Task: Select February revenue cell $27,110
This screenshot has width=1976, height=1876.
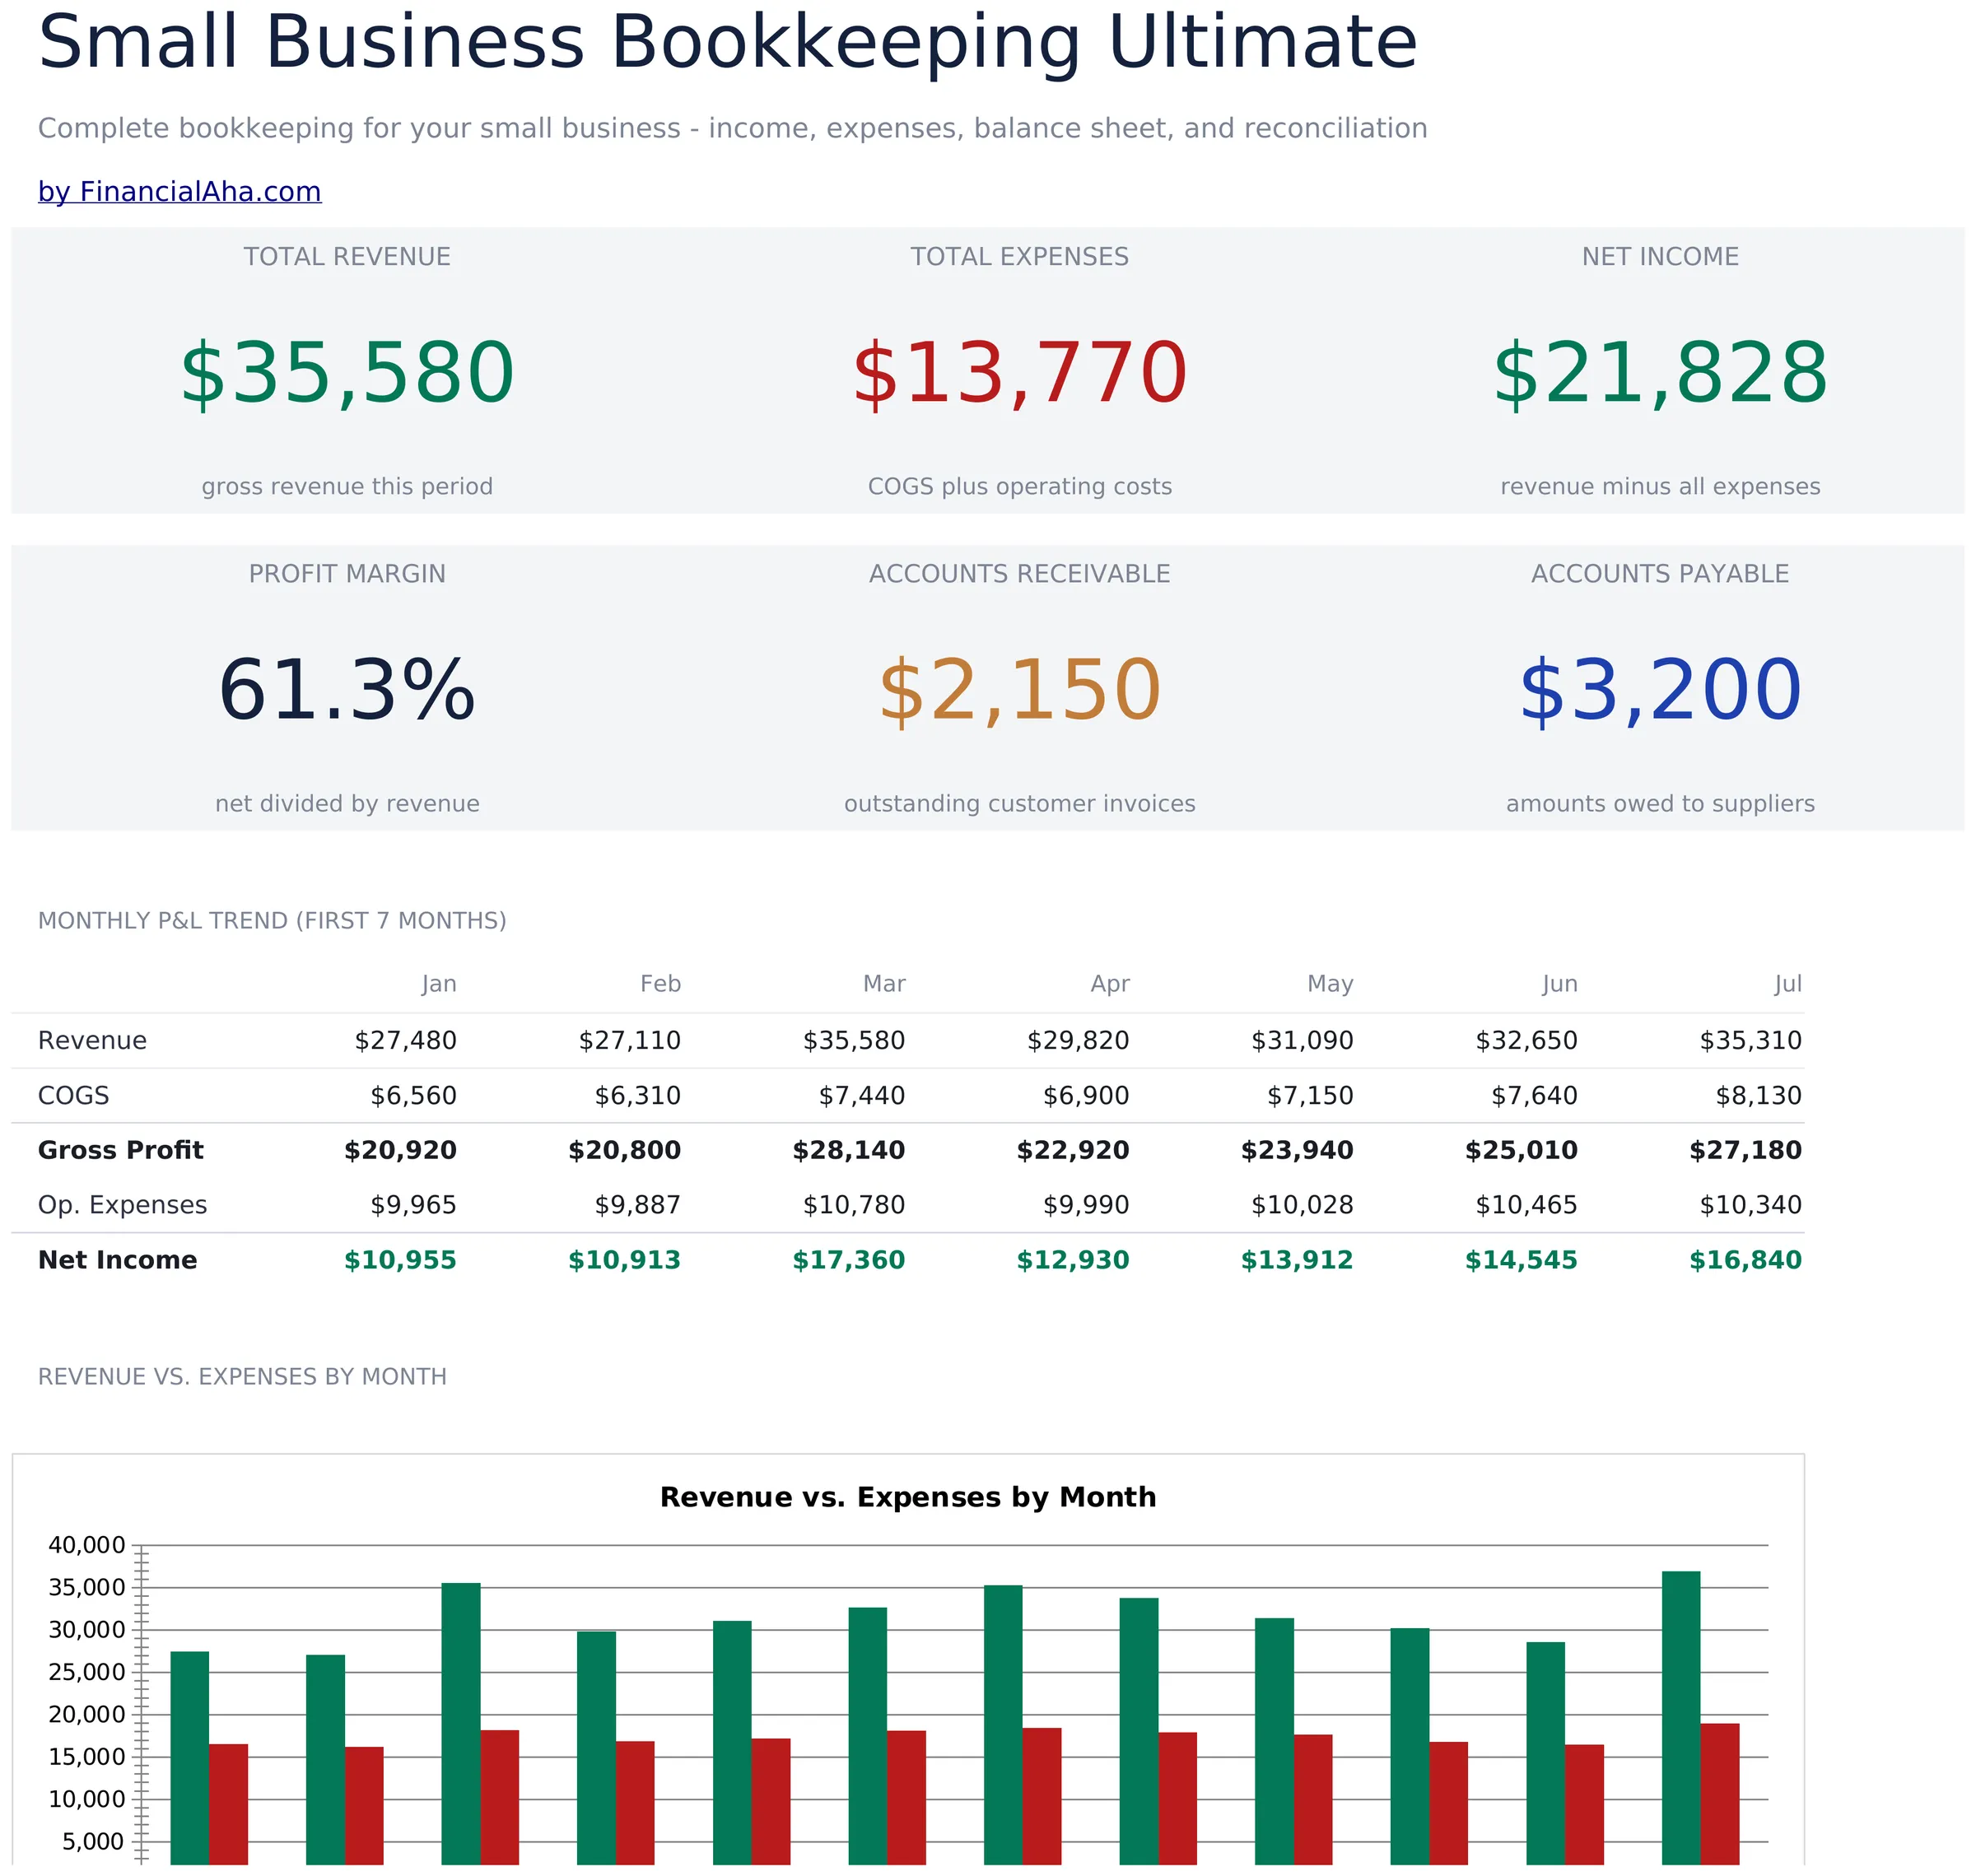Action: [x=629, y=1041]
